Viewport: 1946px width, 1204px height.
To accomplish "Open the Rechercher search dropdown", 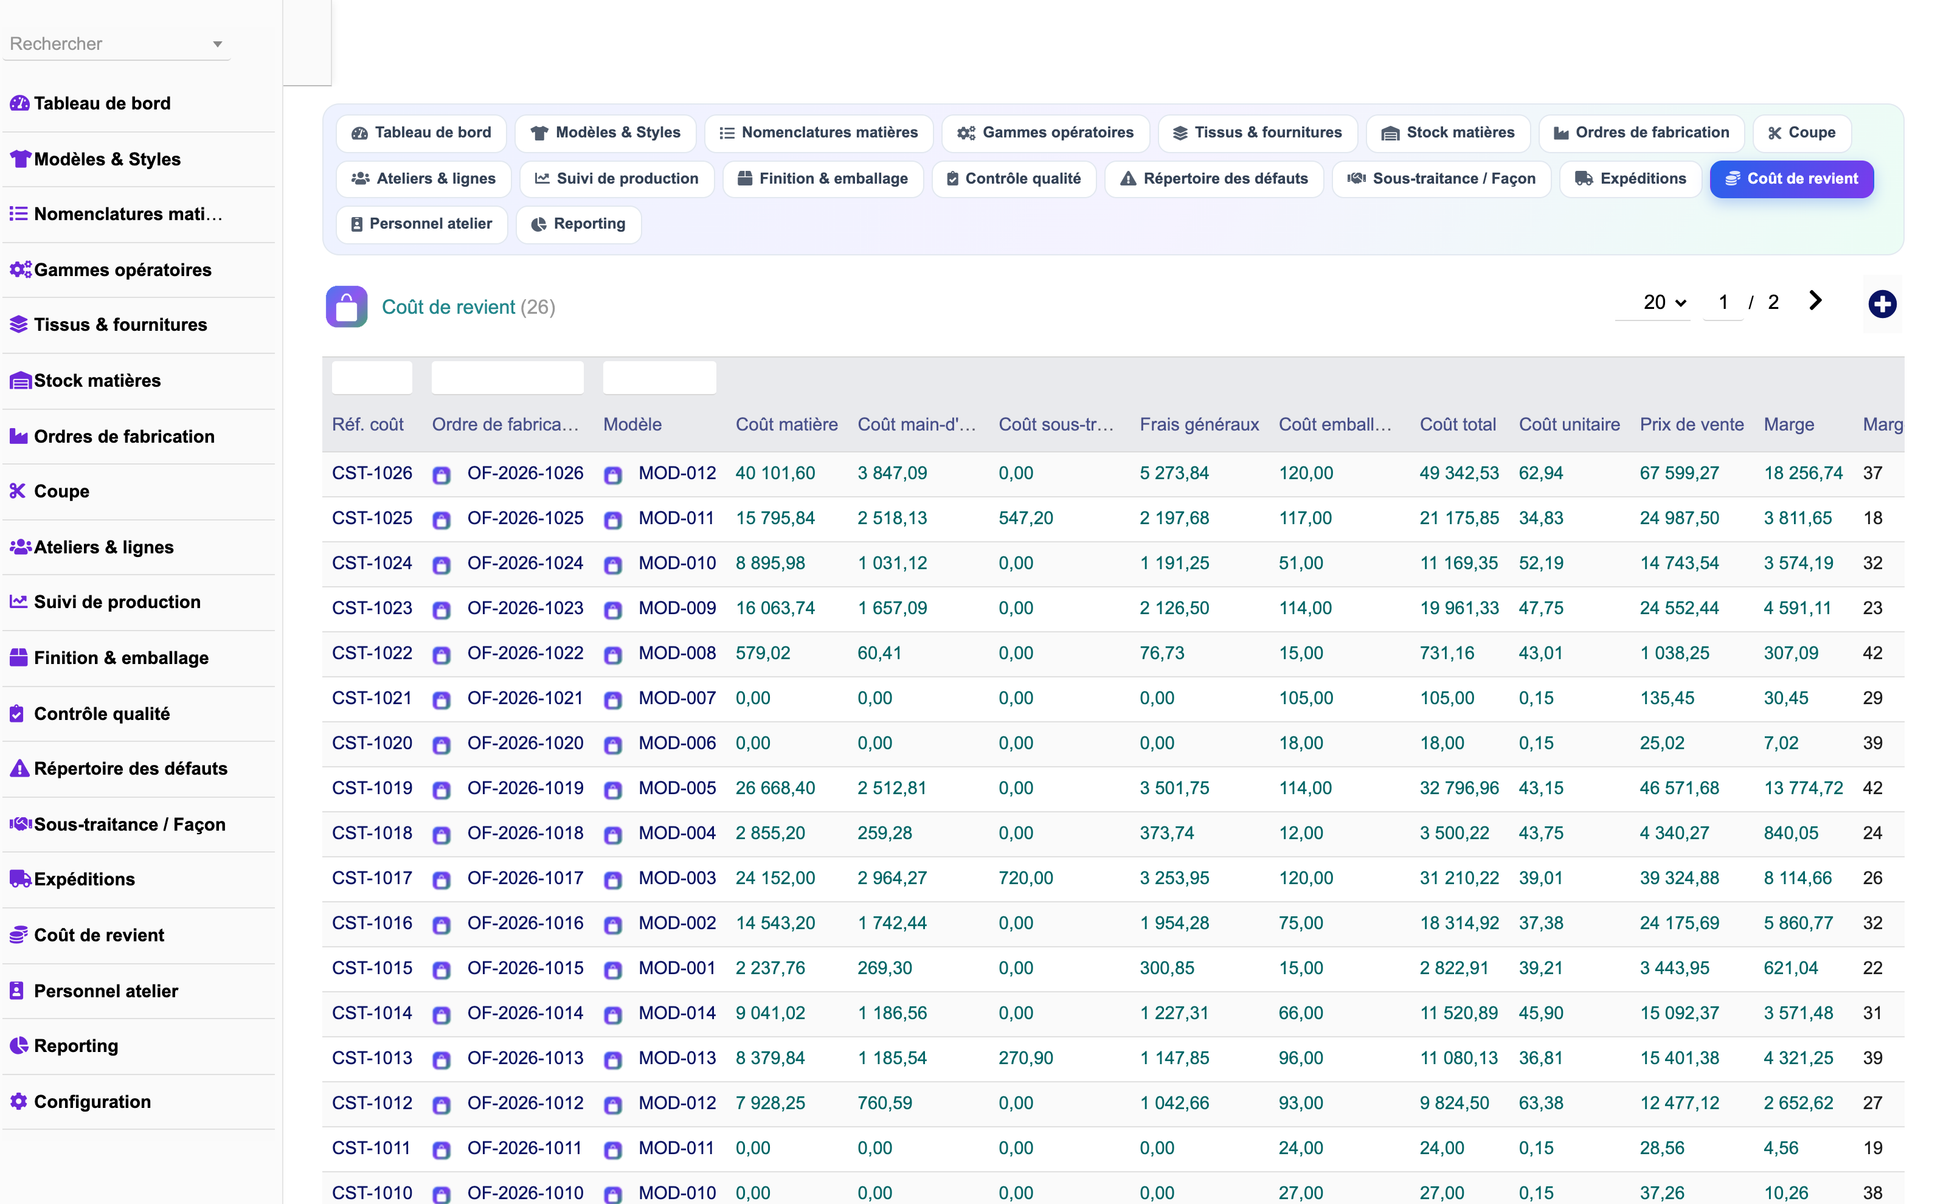I will click(116, 44).
